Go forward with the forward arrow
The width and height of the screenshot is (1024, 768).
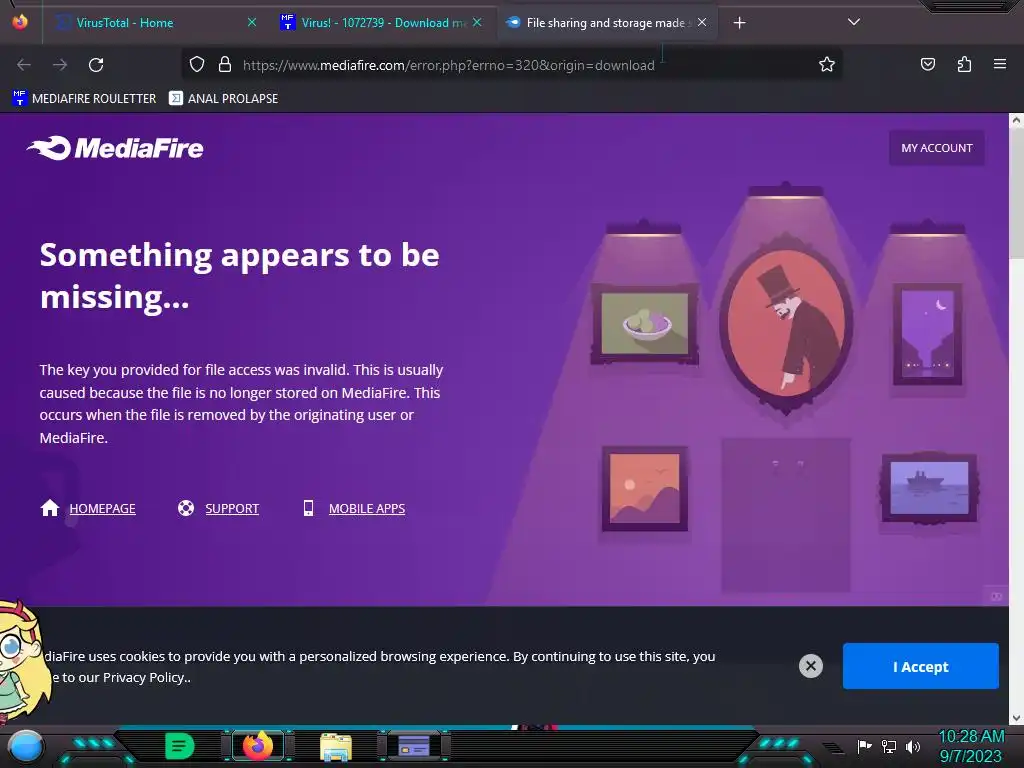[x=60, y=65]
